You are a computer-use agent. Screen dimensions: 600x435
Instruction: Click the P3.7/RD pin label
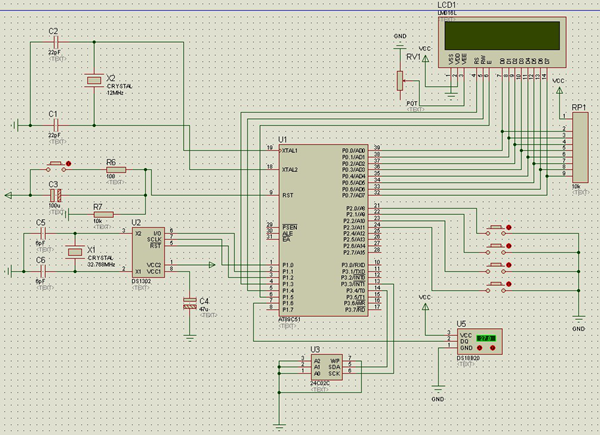point(355,309)
